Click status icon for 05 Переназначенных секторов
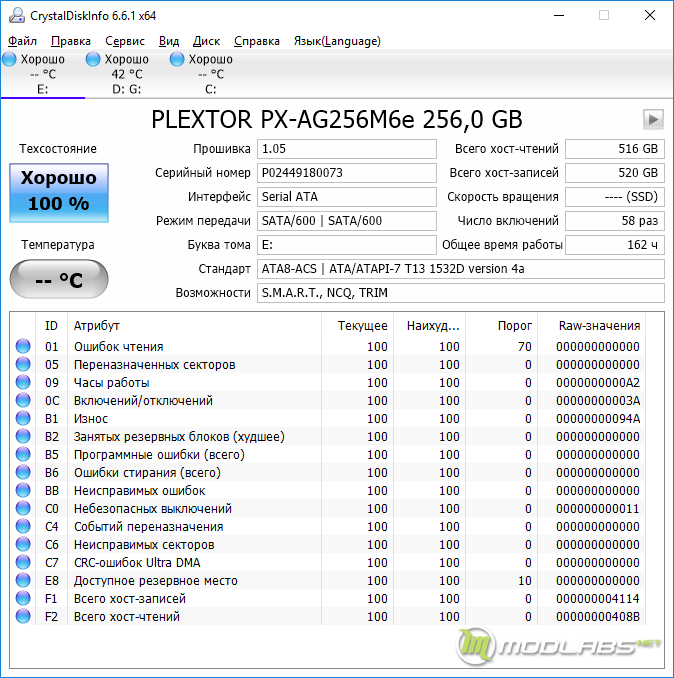Screen dimensions: 674x678 point(23,365)
